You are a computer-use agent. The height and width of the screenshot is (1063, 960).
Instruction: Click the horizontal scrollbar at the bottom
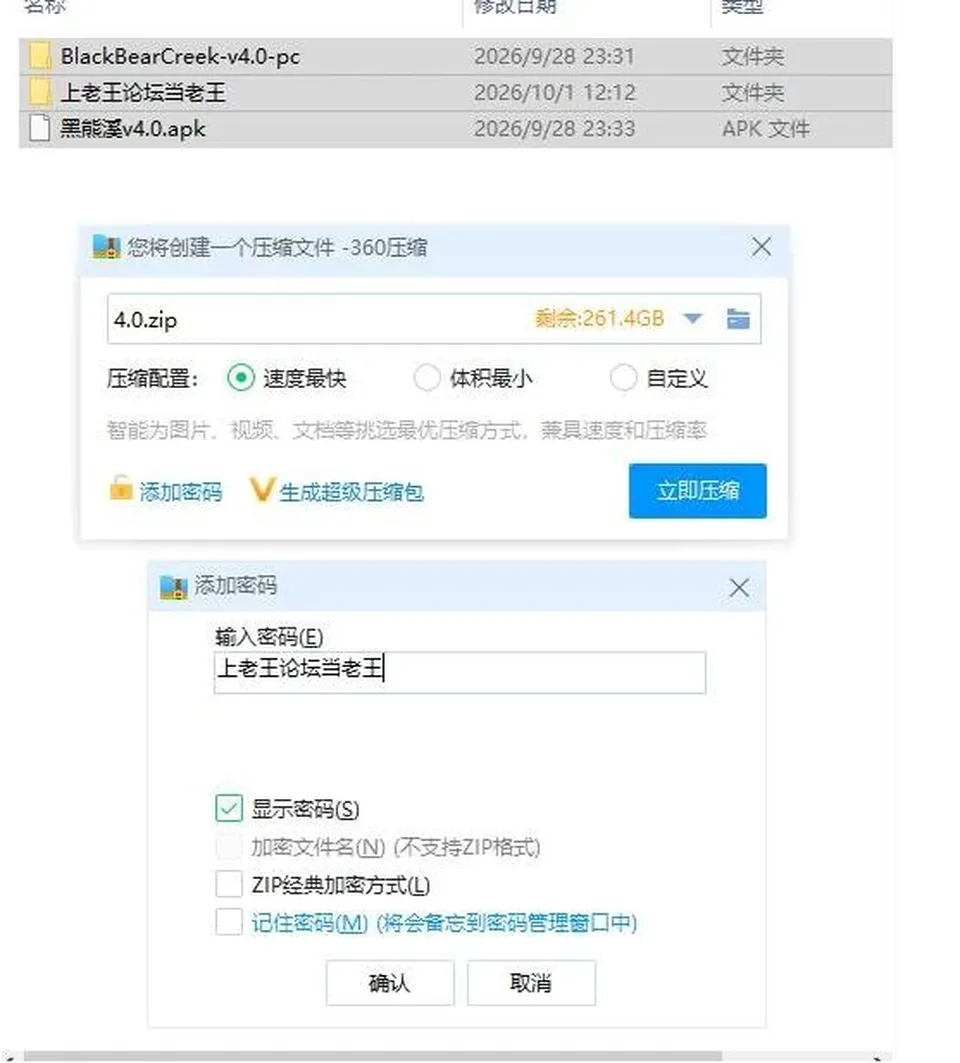[373, 1056]
